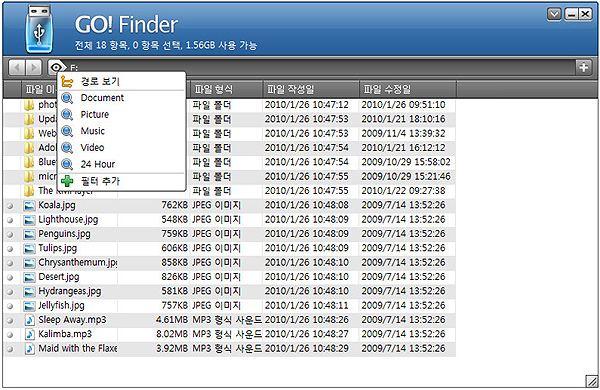This screenshot has height=390, width=600.
Task: Toggle the selection dot for Penguins.jpg
Action: 10,235
